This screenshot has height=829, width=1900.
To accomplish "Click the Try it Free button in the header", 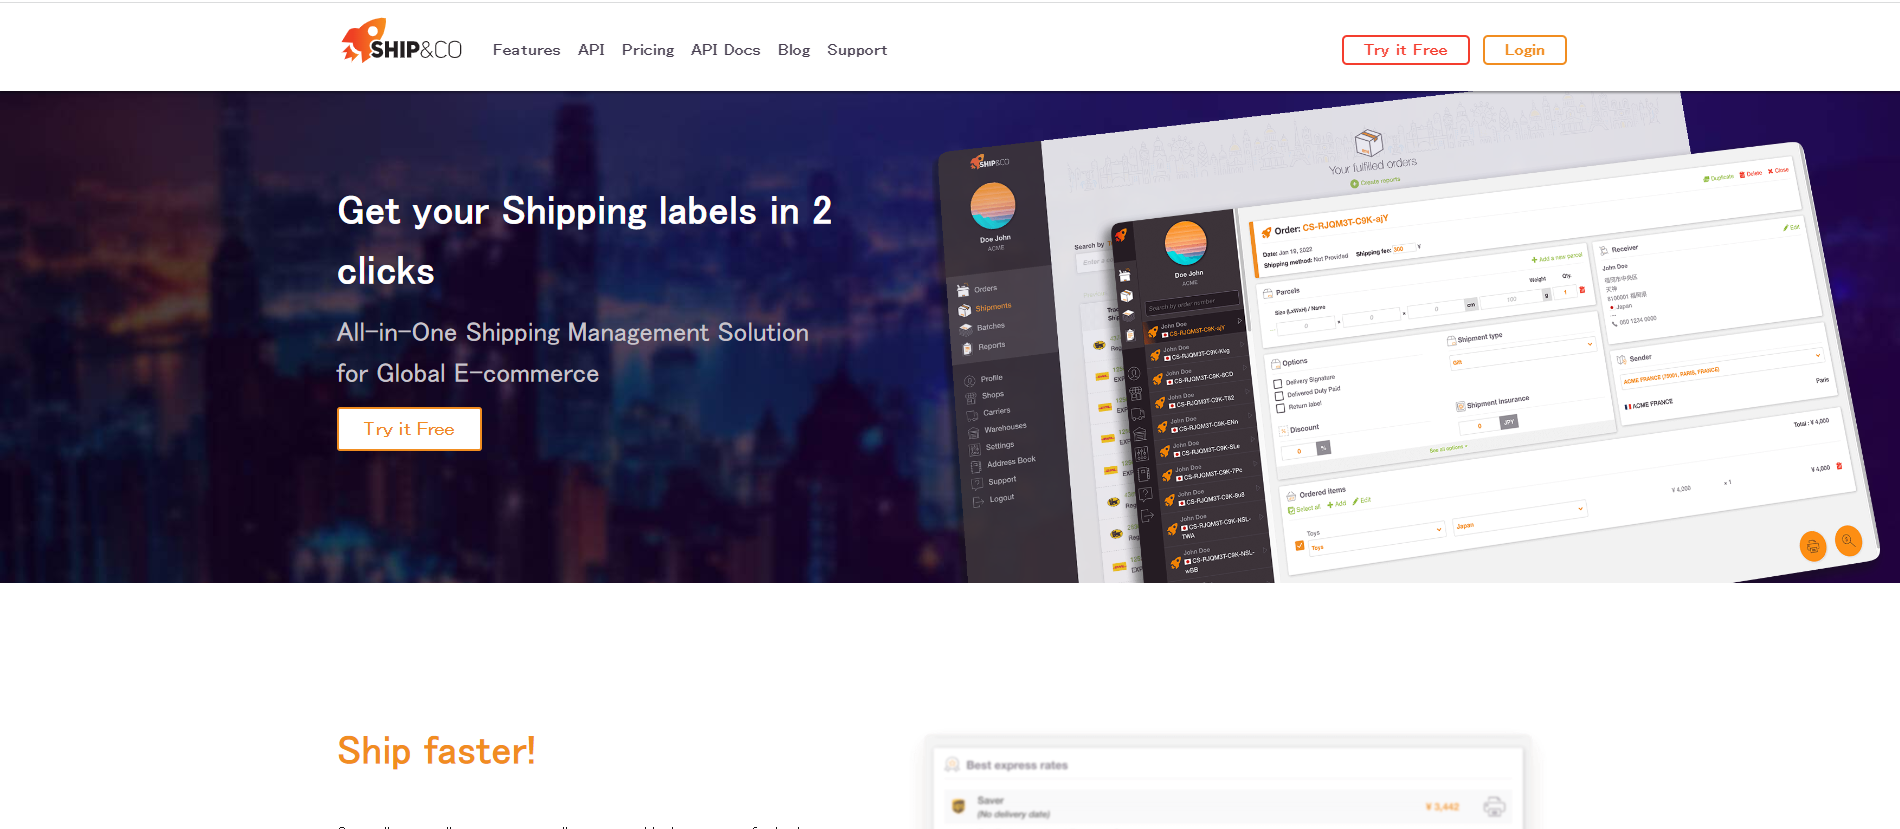I will [x=1405, y=50].
